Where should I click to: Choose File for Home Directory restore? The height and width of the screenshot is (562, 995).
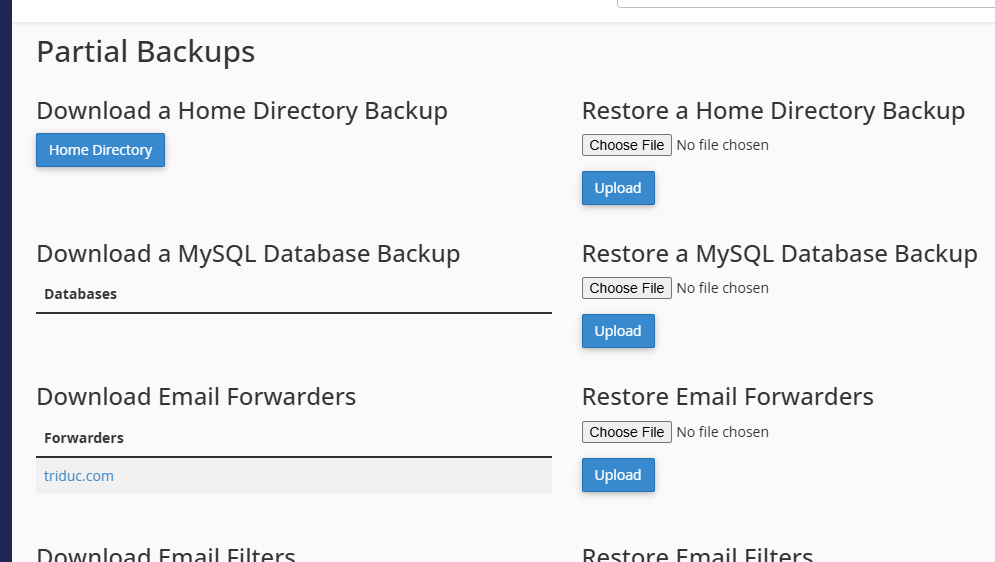pos(626,145)
